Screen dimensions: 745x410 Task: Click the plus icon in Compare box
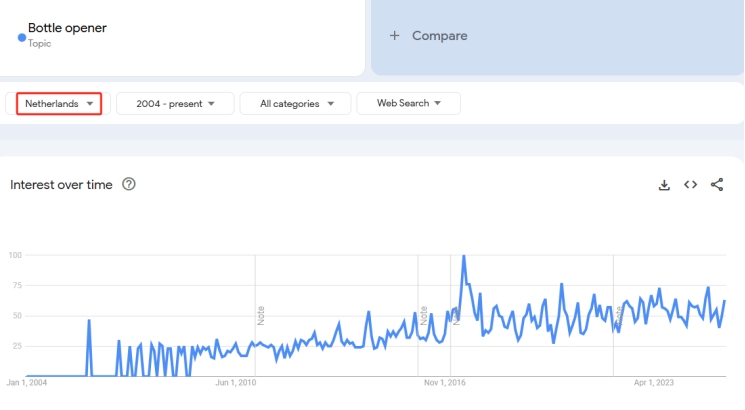394,36
